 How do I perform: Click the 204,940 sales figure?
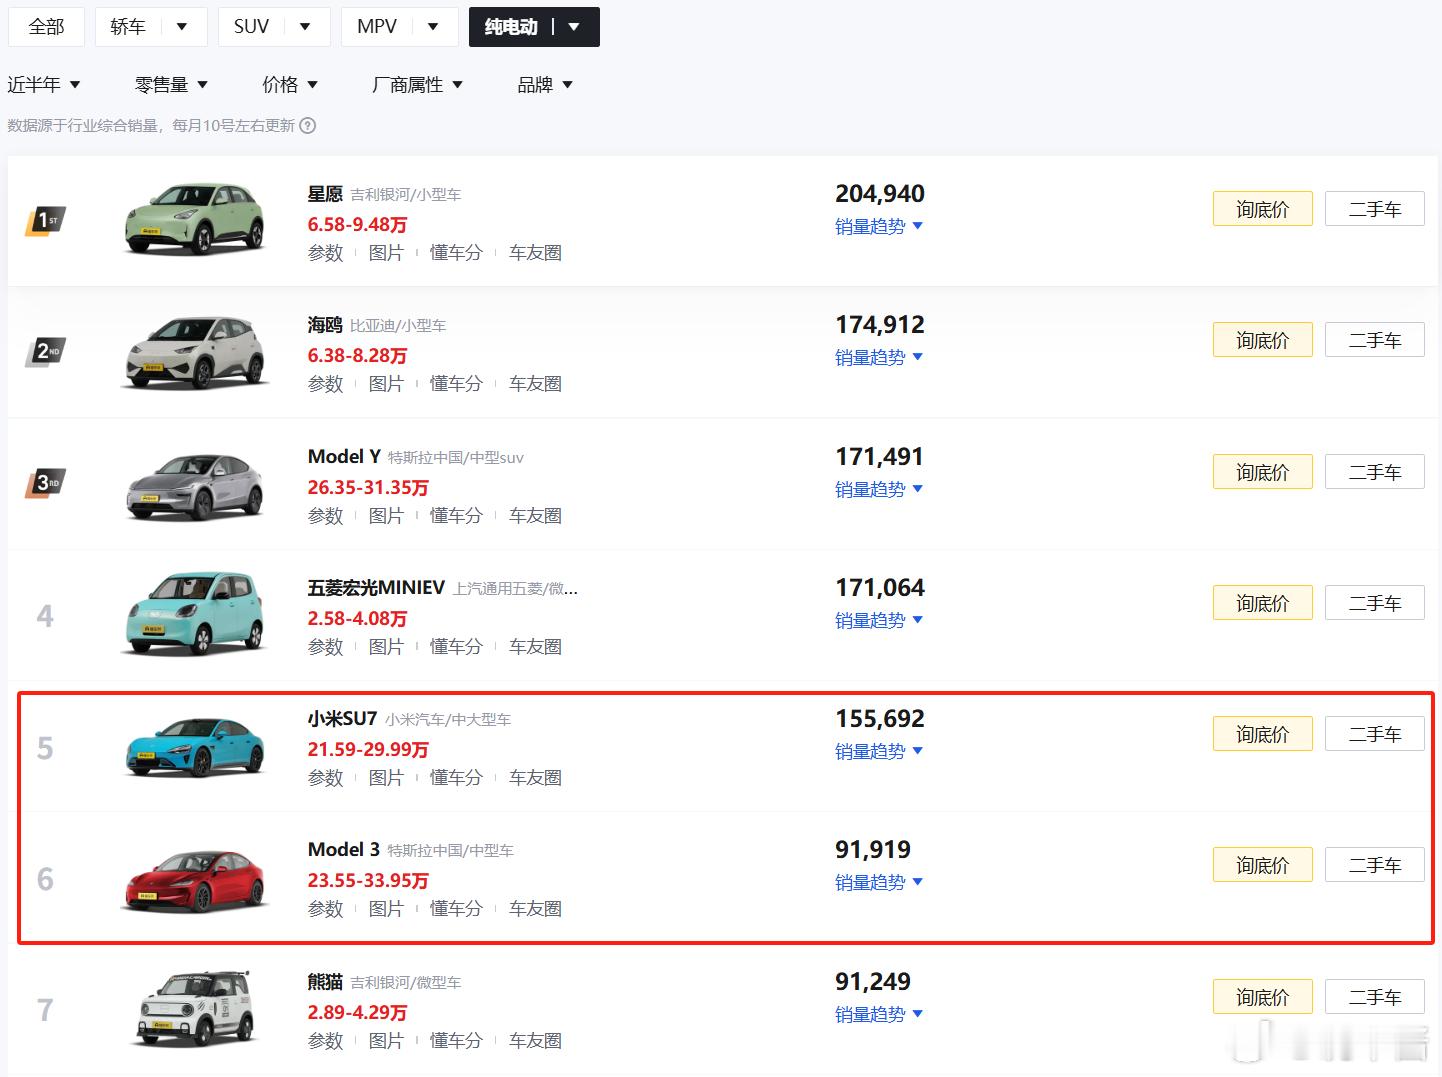880,194
